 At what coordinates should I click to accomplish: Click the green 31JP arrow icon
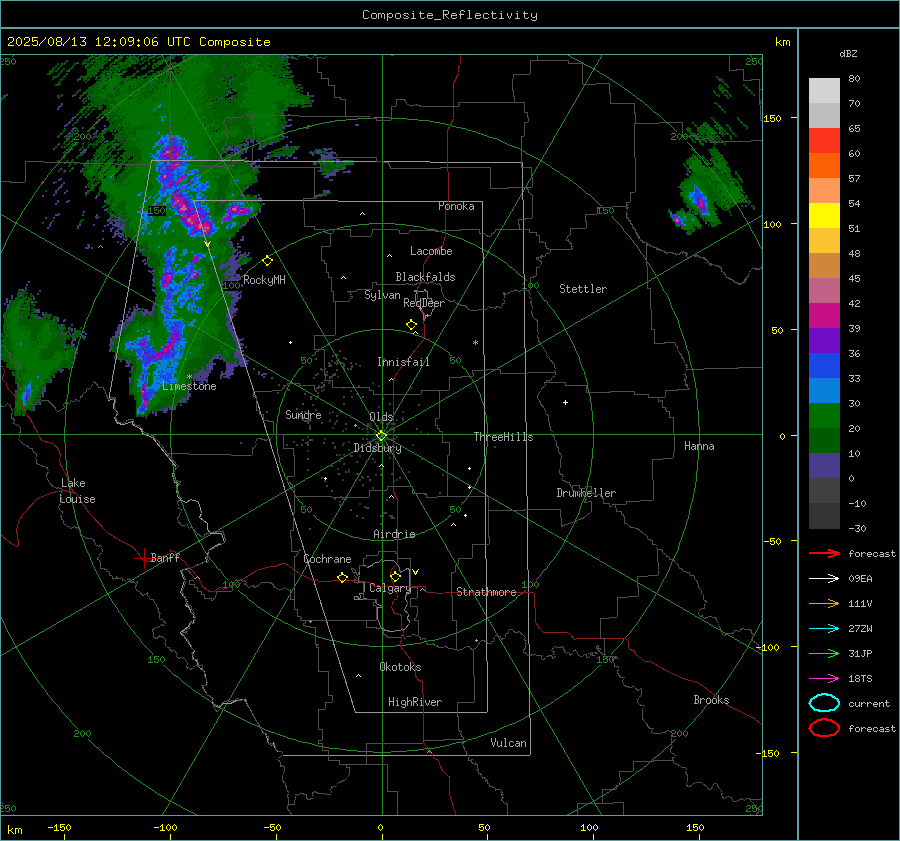[824, 653]
